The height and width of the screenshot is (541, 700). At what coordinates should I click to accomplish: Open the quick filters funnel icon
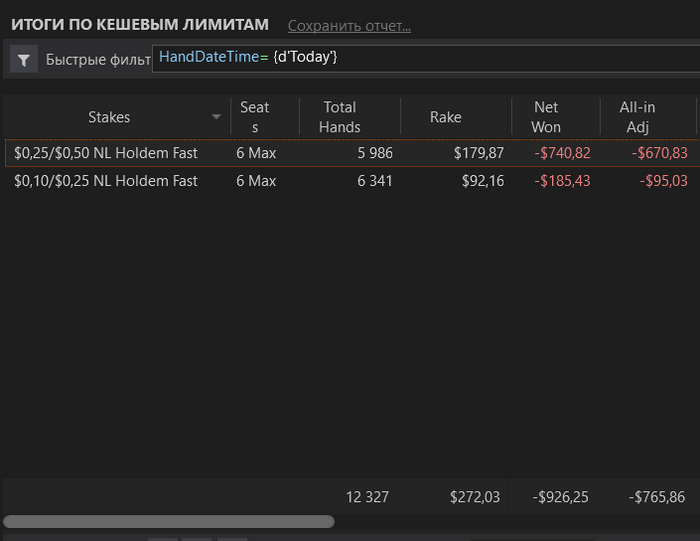(24, 59)
